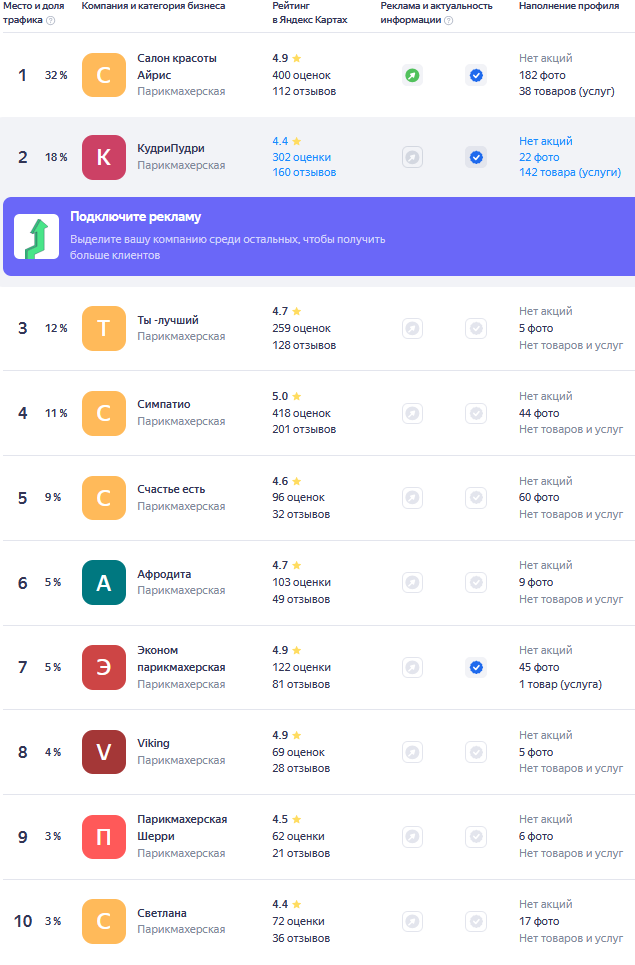Click the blue verified checkmark for Салон красоты Айрис
The image size is (635, 965).
[476, 75]
